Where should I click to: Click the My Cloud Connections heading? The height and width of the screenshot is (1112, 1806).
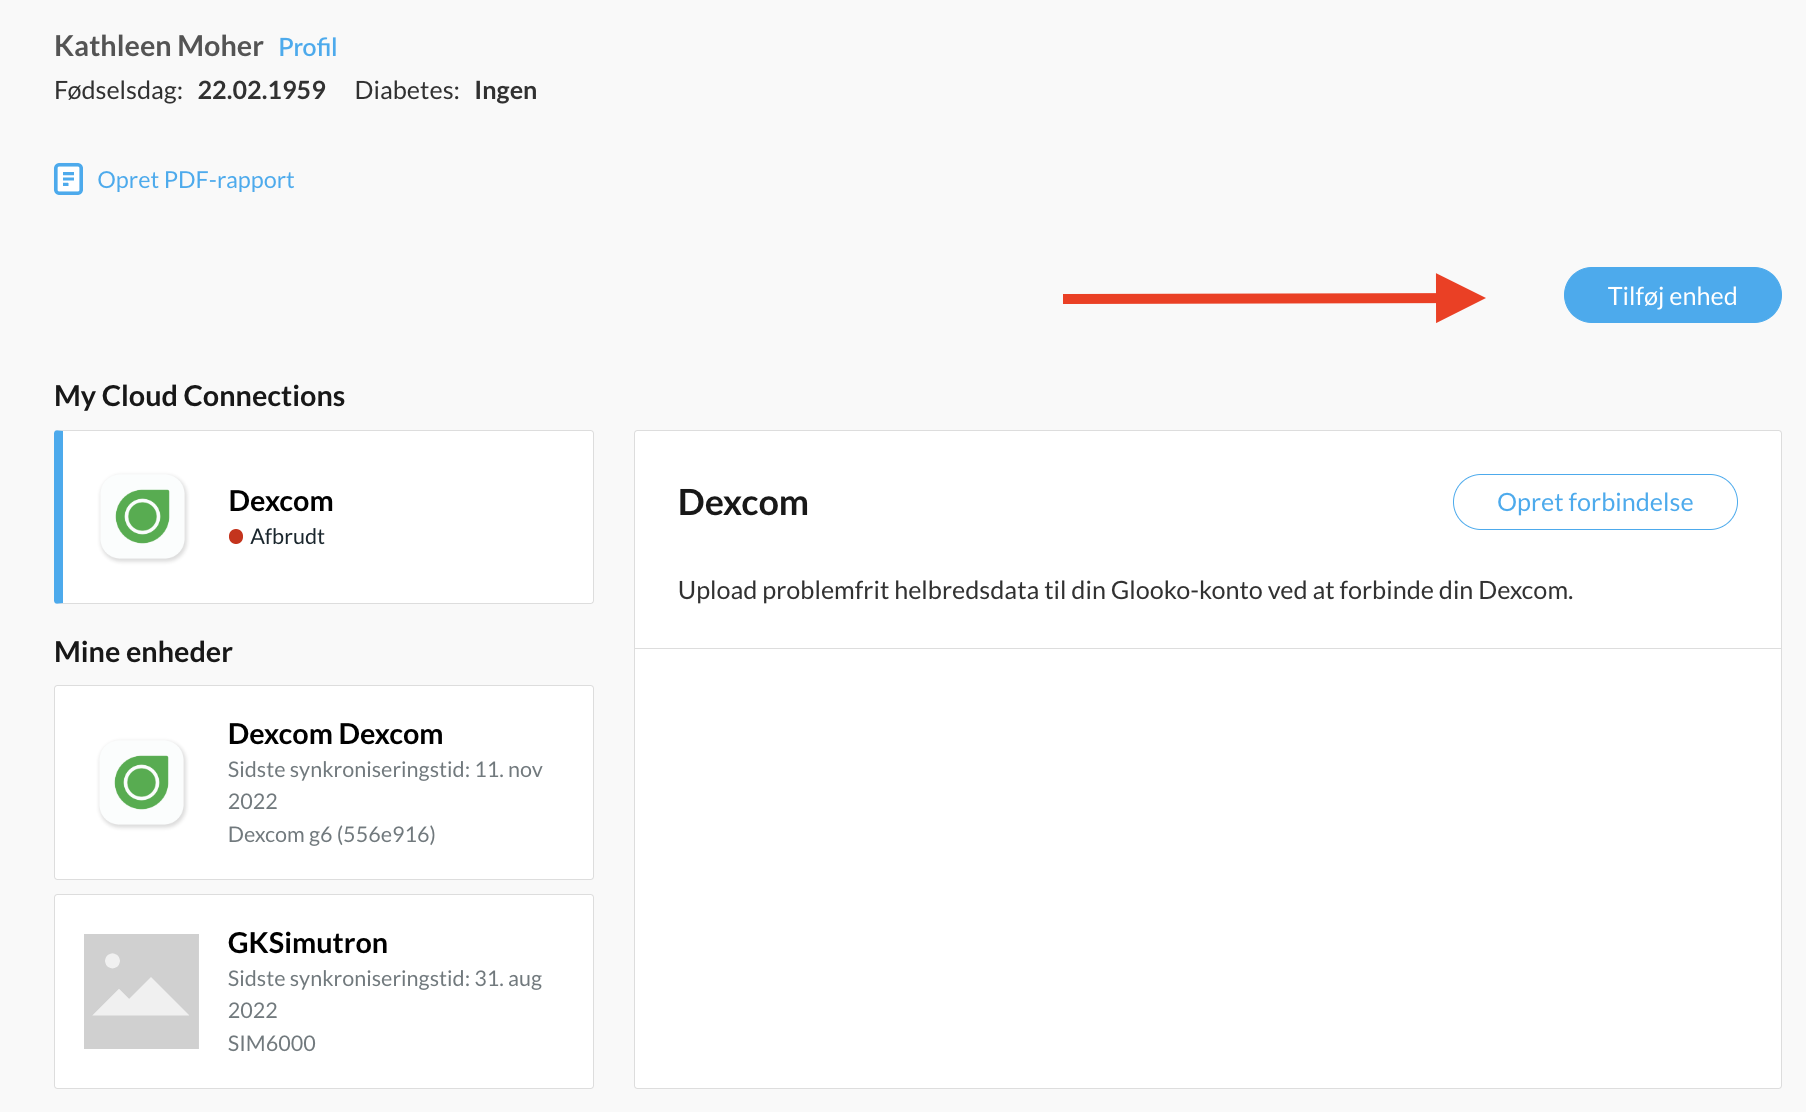click(x=199, y=396)
